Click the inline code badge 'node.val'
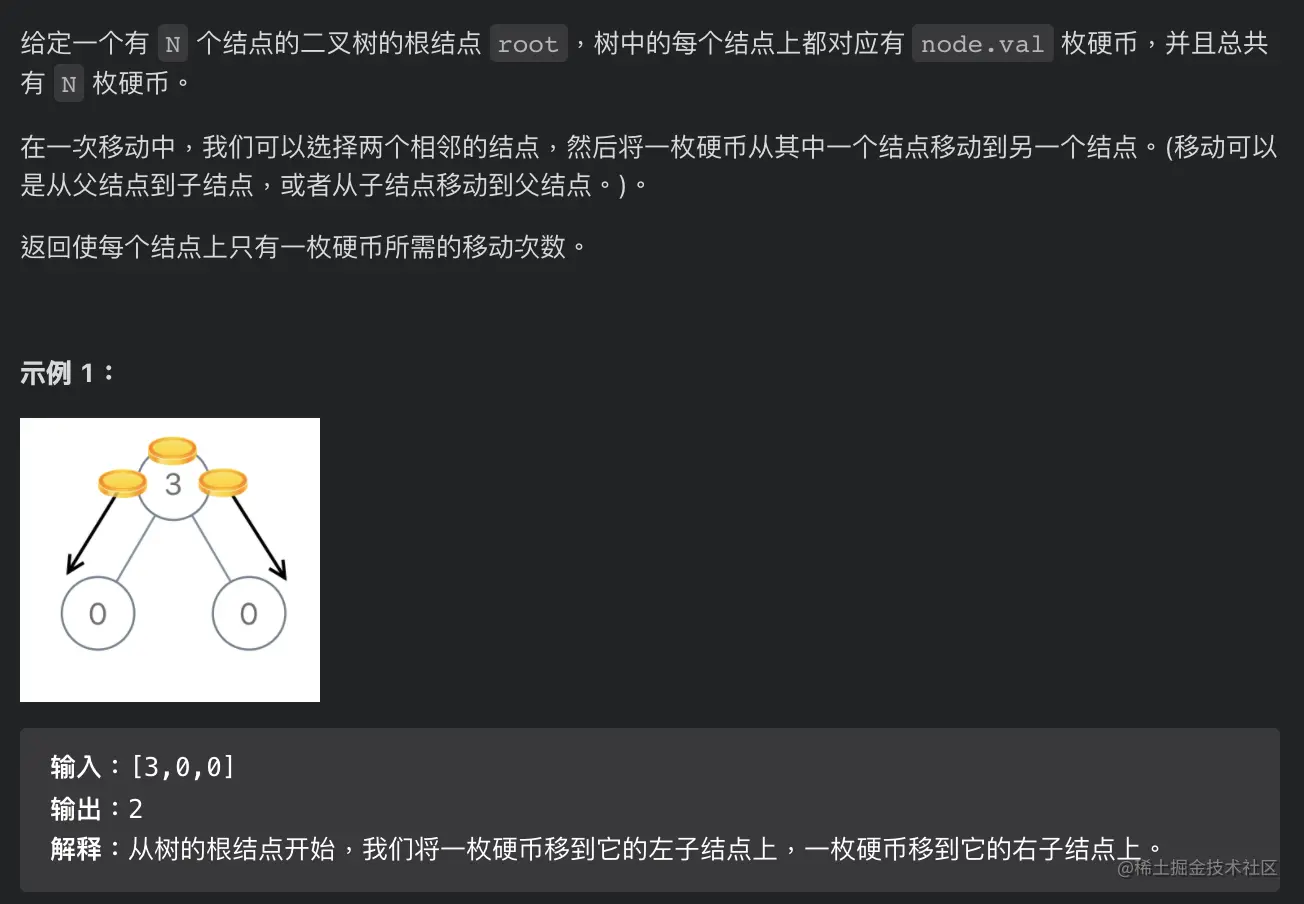1304x904 pixels. (982, 45)
